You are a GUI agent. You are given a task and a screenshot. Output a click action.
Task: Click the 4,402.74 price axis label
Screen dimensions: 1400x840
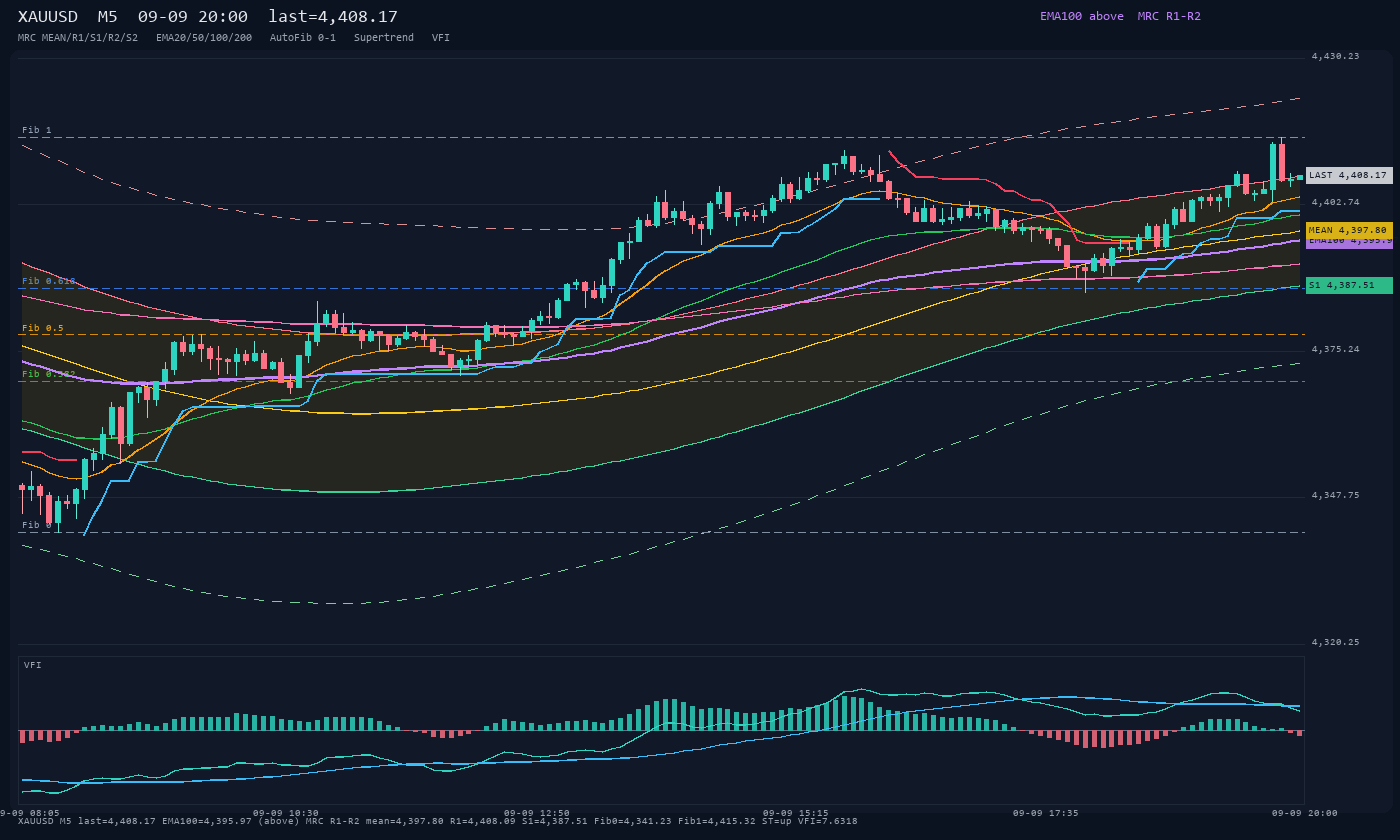[1336, 202]
